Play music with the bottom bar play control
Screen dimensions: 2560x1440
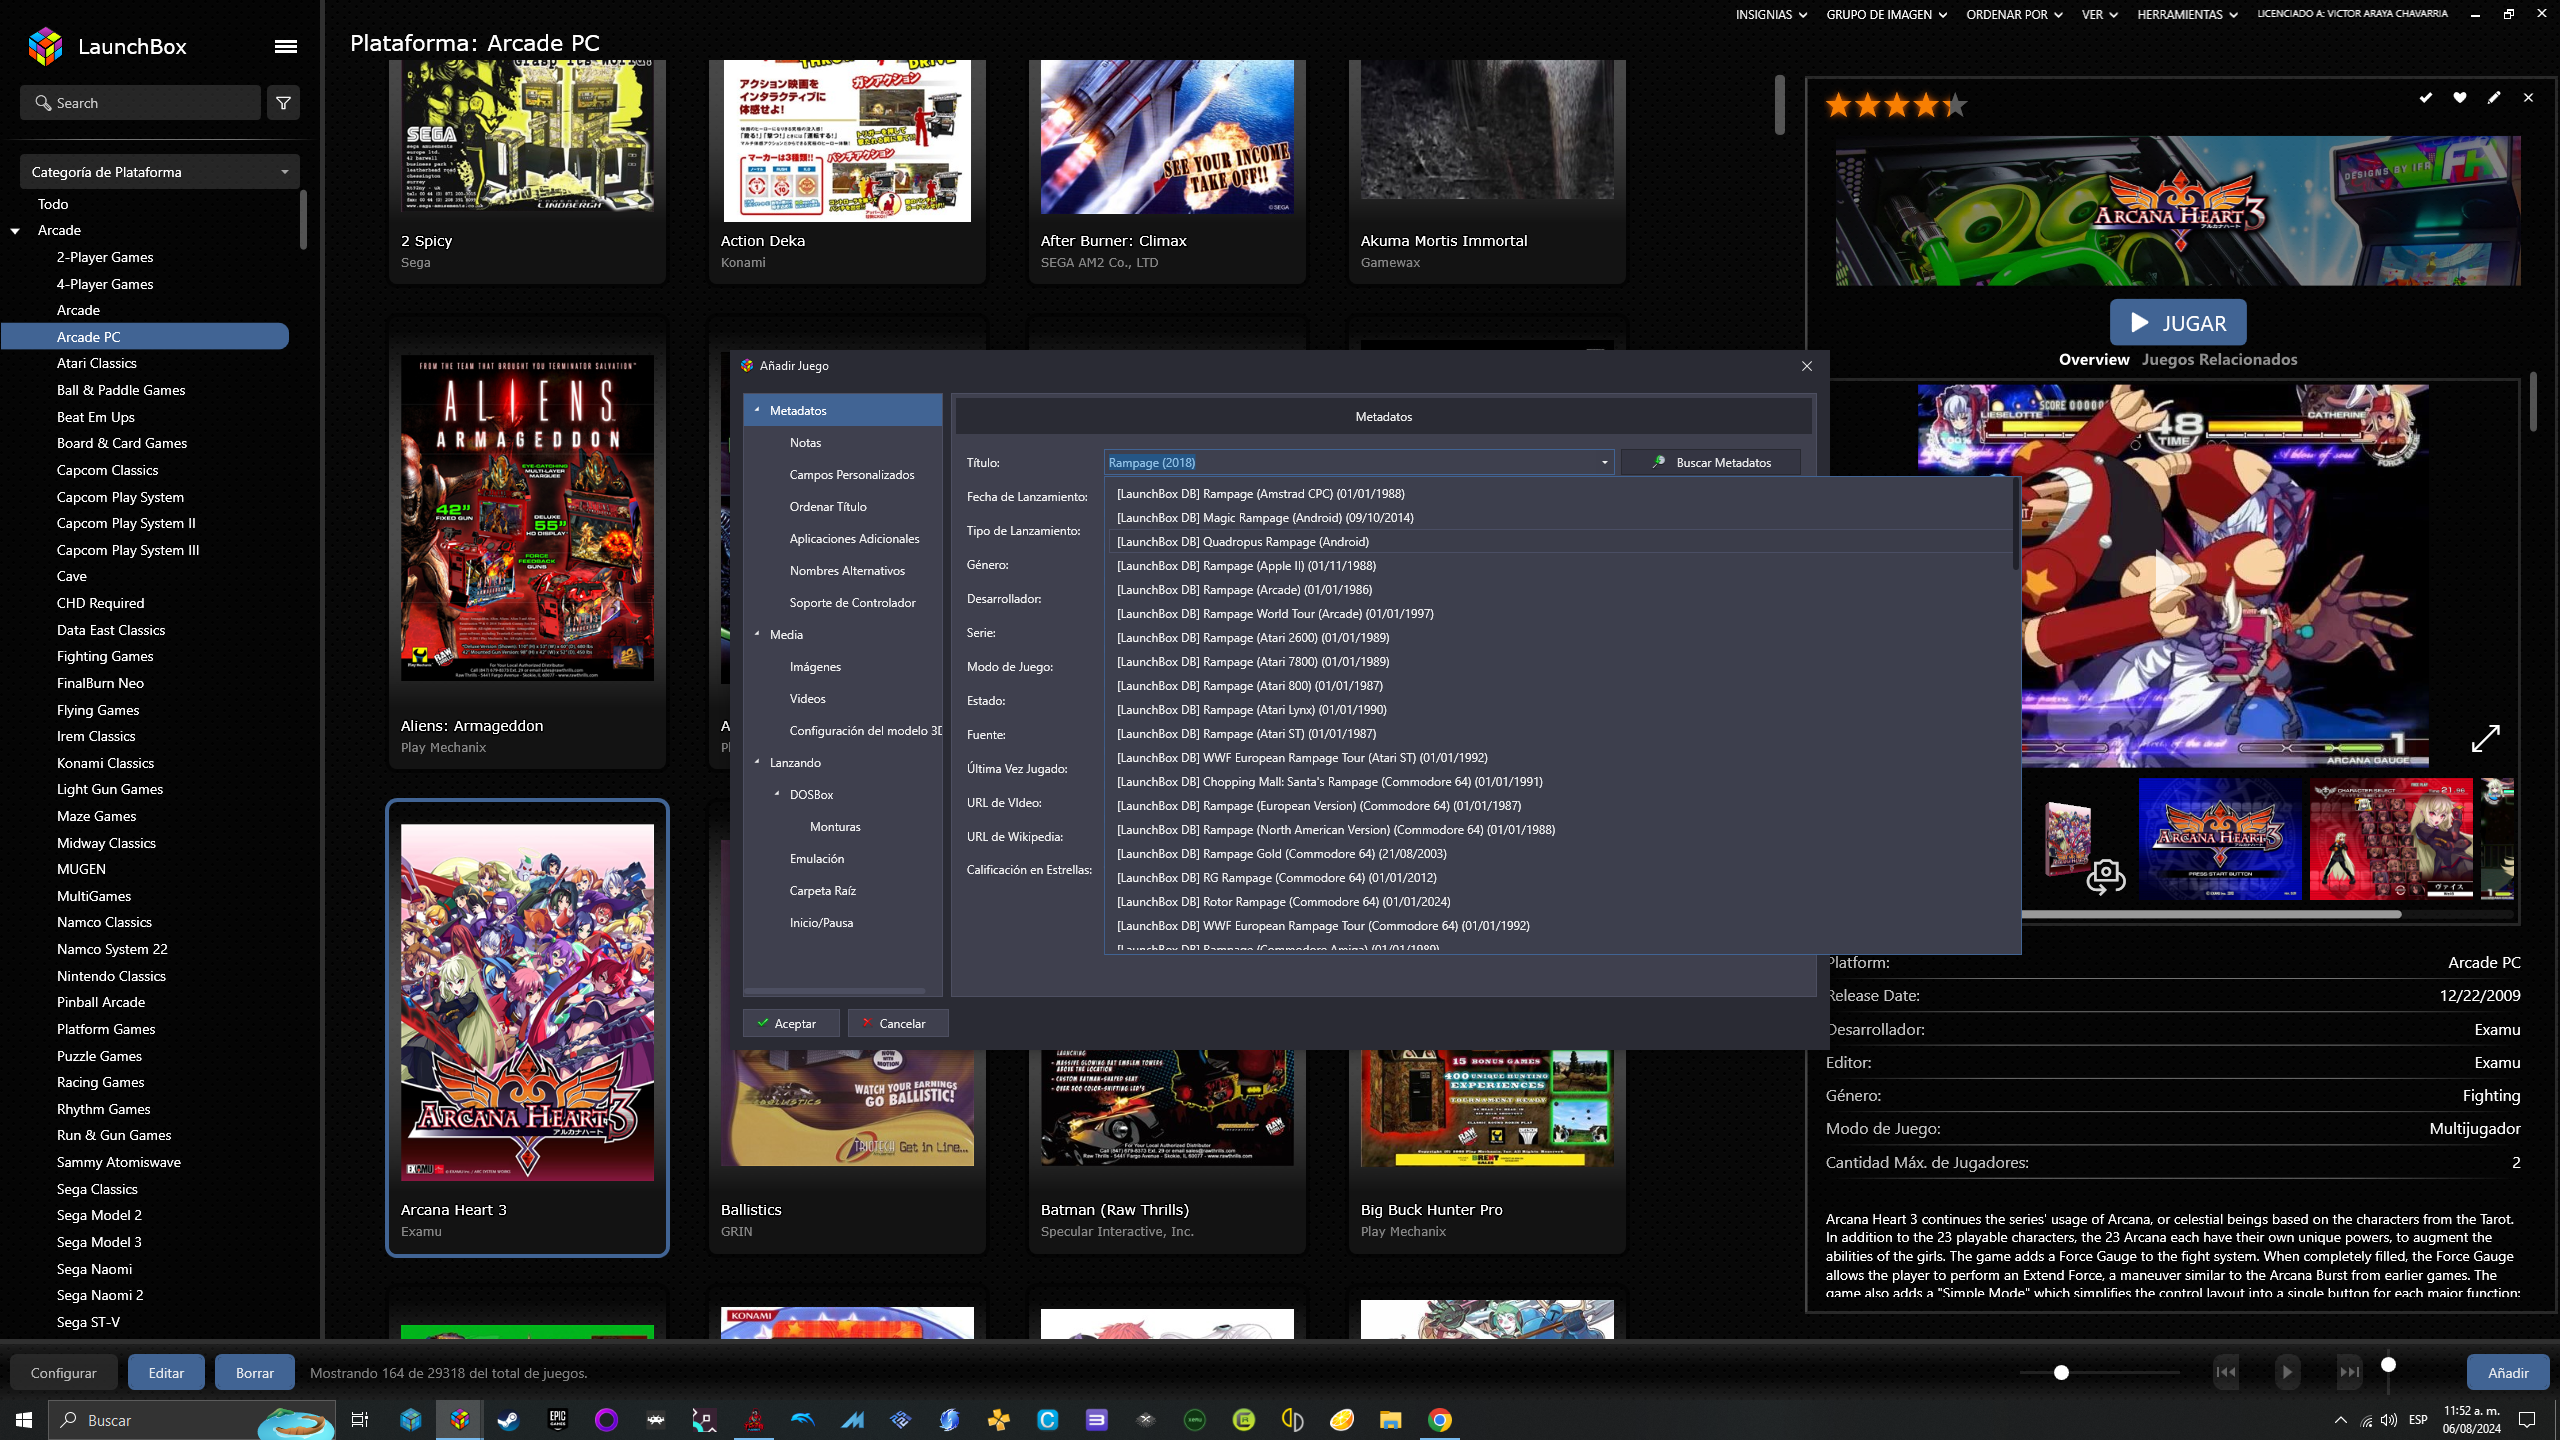[2287, 1372]
